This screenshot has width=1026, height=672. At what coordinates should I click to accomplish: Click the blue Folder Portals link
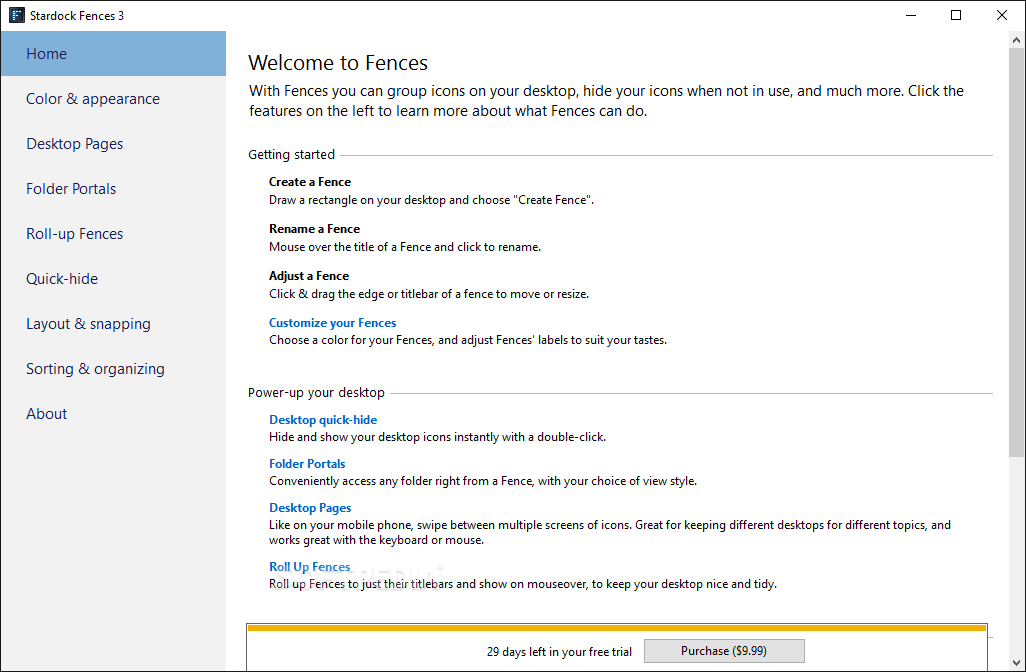(307, 463)
